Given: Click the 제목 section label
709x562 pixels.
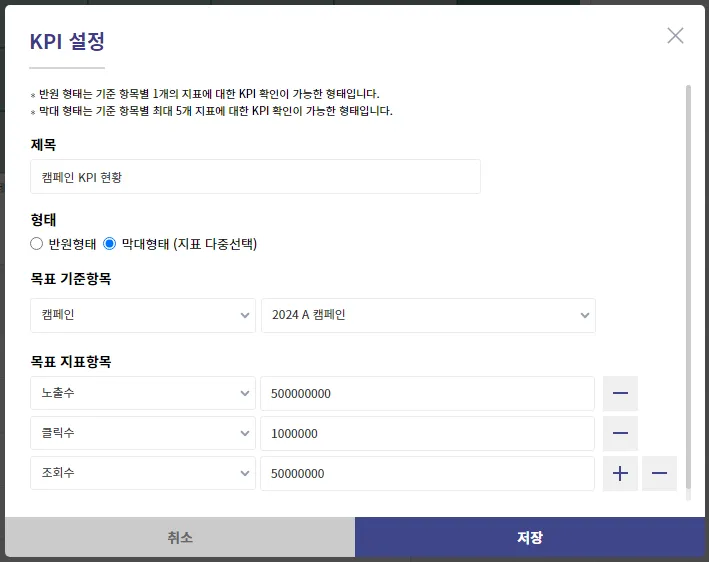Looking at the screenshot, I should coord(43,145).
